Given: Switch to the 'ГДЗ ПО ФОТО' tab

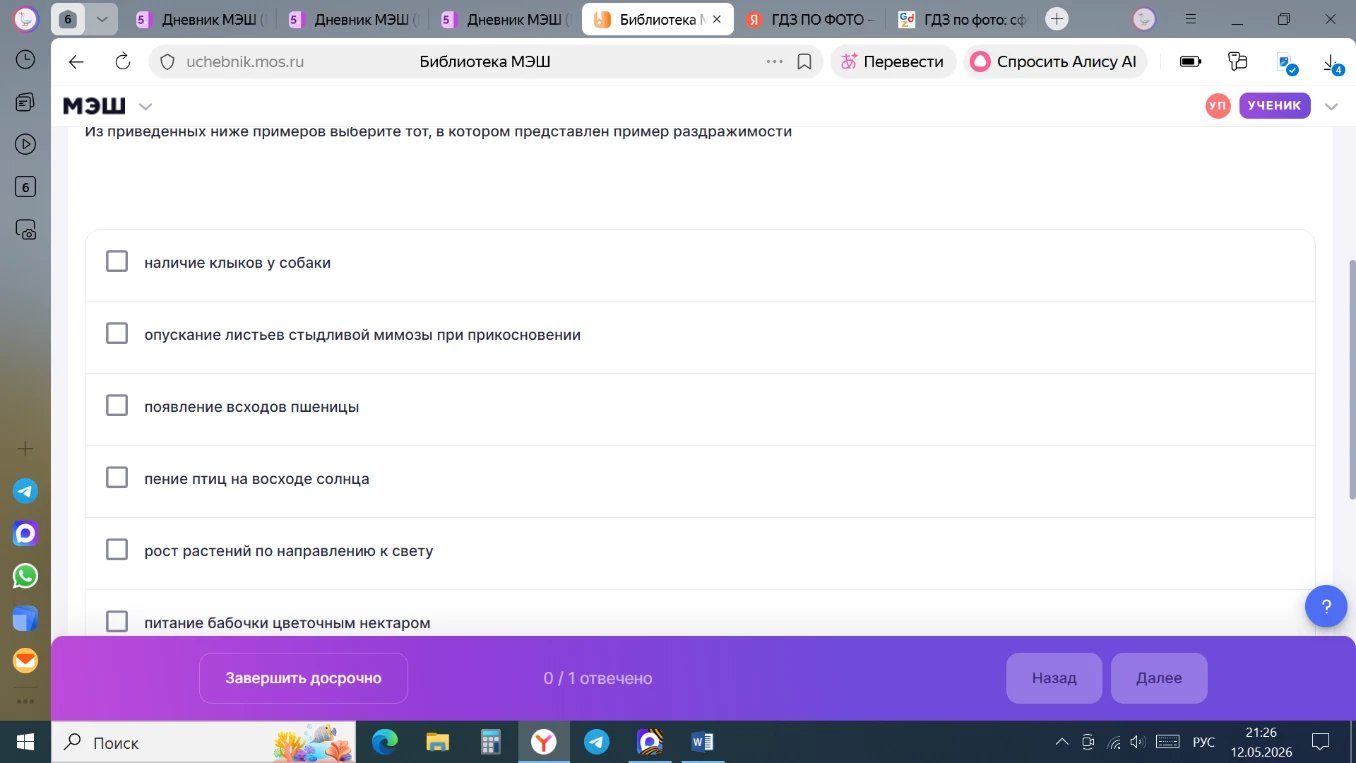Looking at the screenshot, I should [x=810, y=19].
